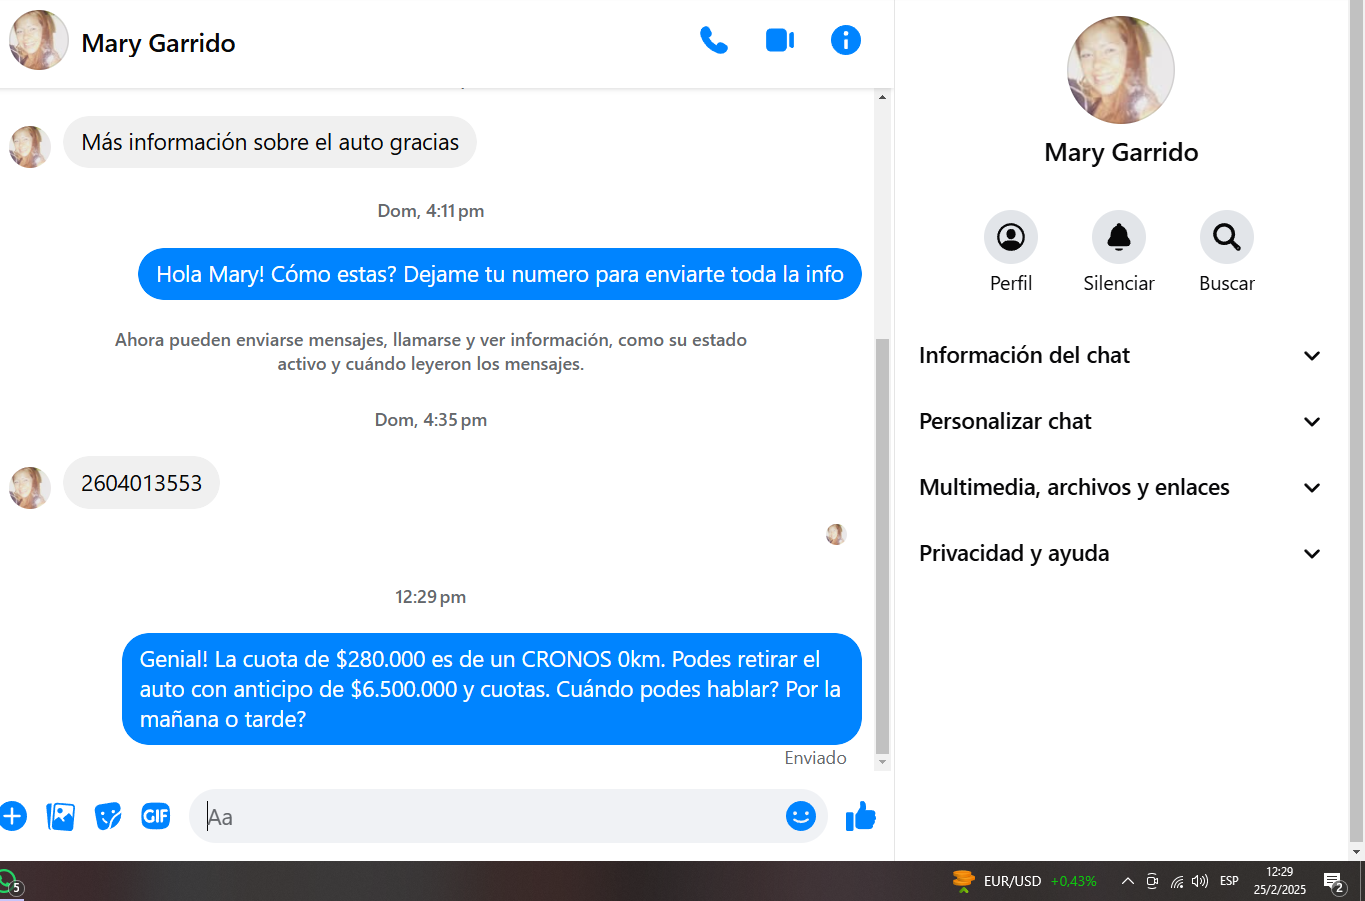Click the large profile photo in side panel
The image size is (1365, 901).
1121,70
